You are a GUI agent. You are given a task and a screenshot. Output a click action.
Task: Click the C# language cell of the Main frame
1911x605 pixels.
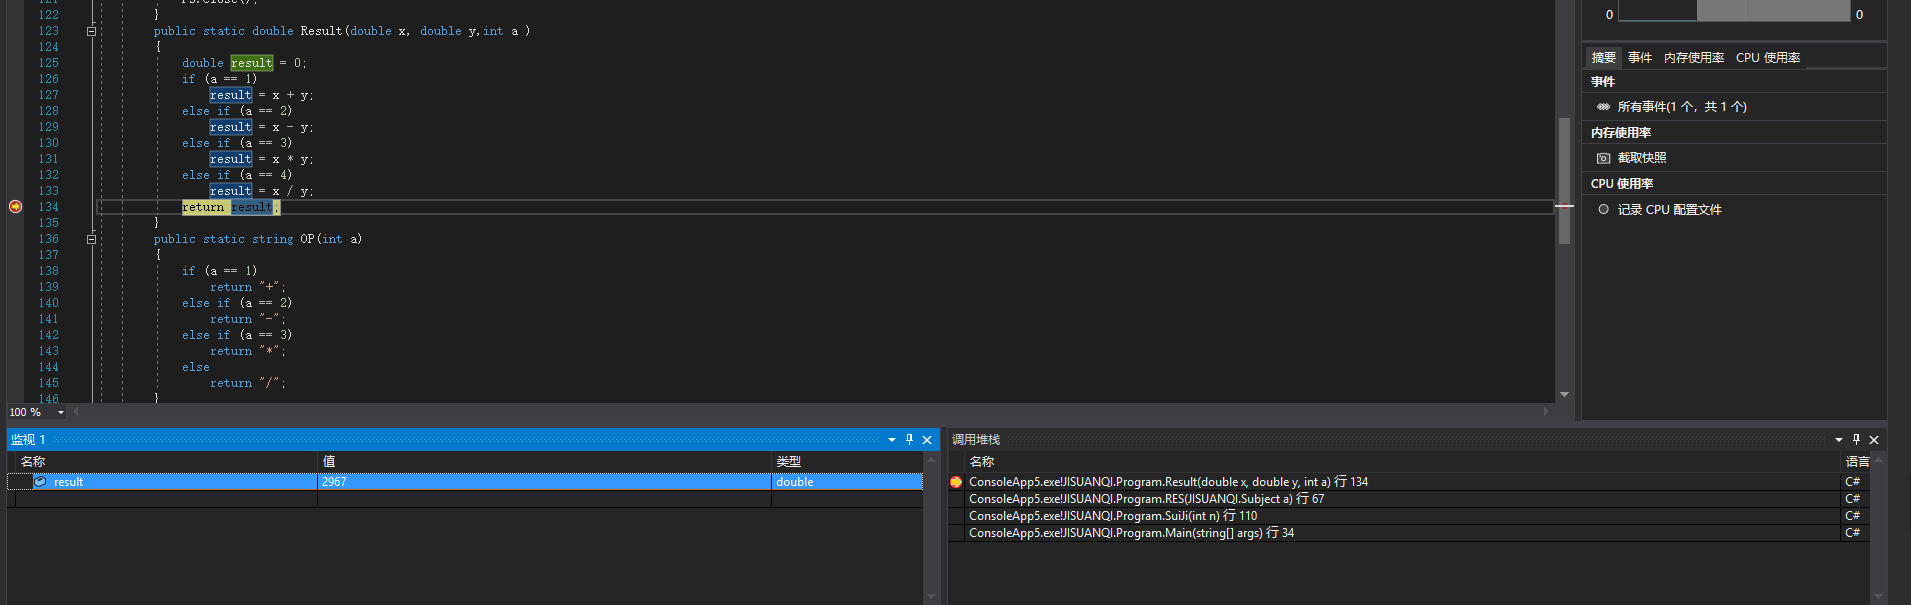pos(1853,533)
